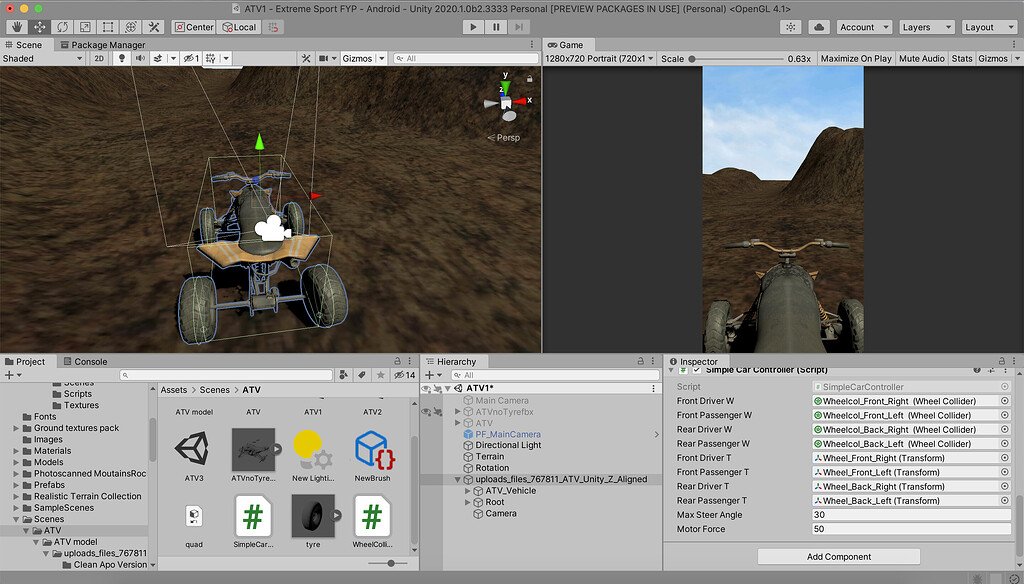Screen dimensions: 1024x584
Task: Pause play mode with the pause icon
Action: (495, 27)
